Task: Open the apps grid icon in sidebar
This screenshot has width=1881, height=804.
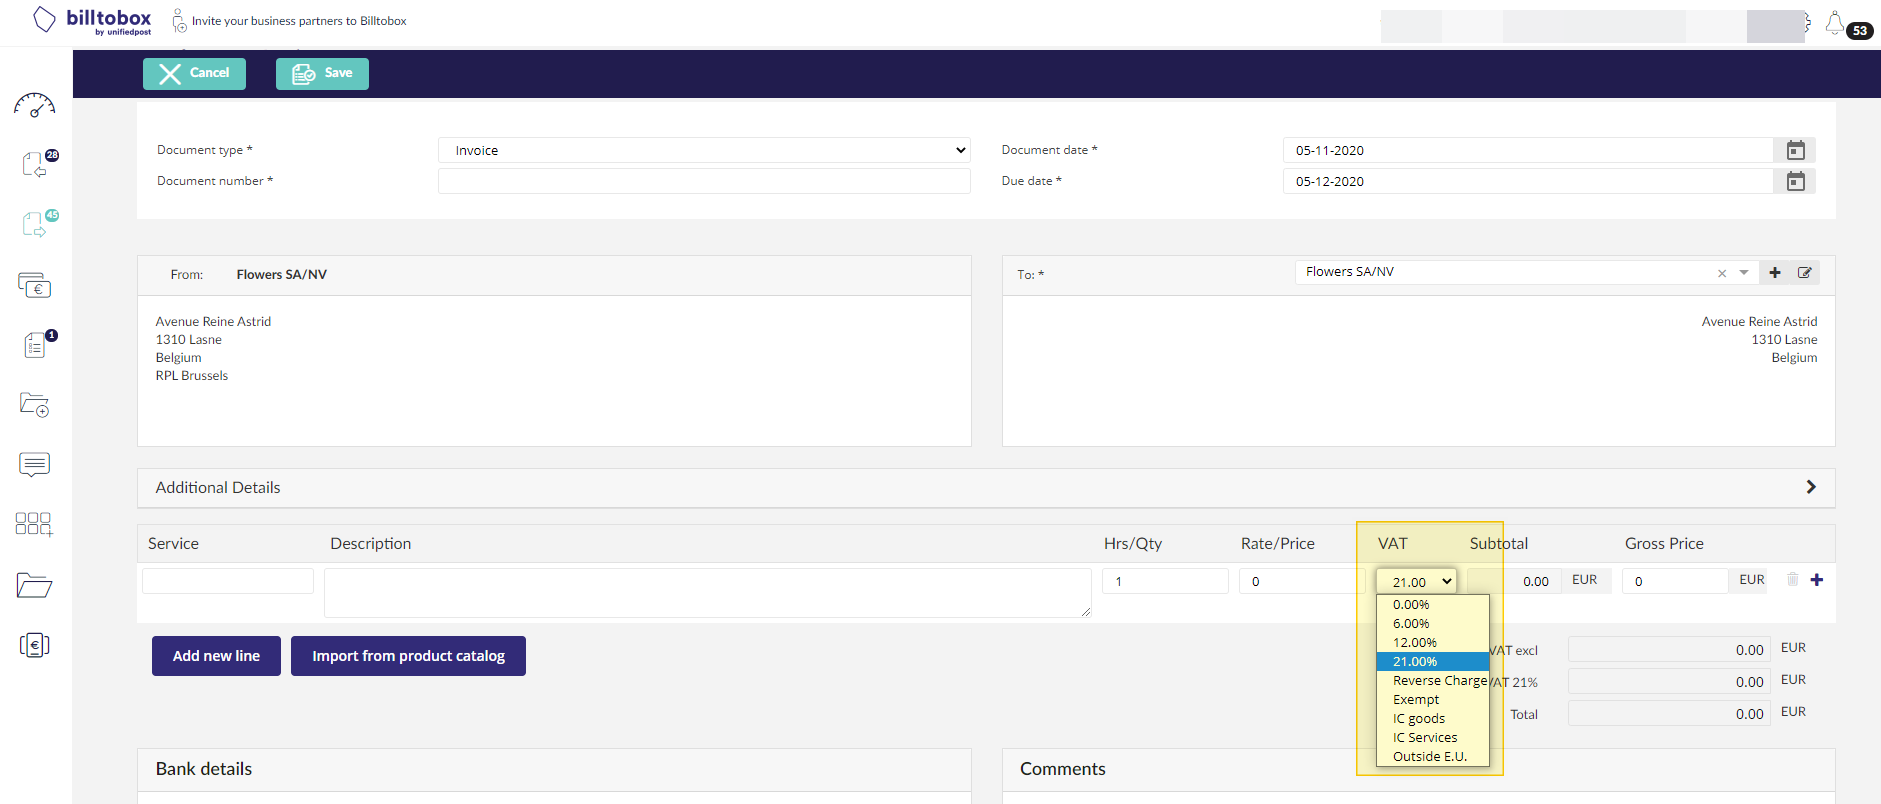Action: pos(34,524)
